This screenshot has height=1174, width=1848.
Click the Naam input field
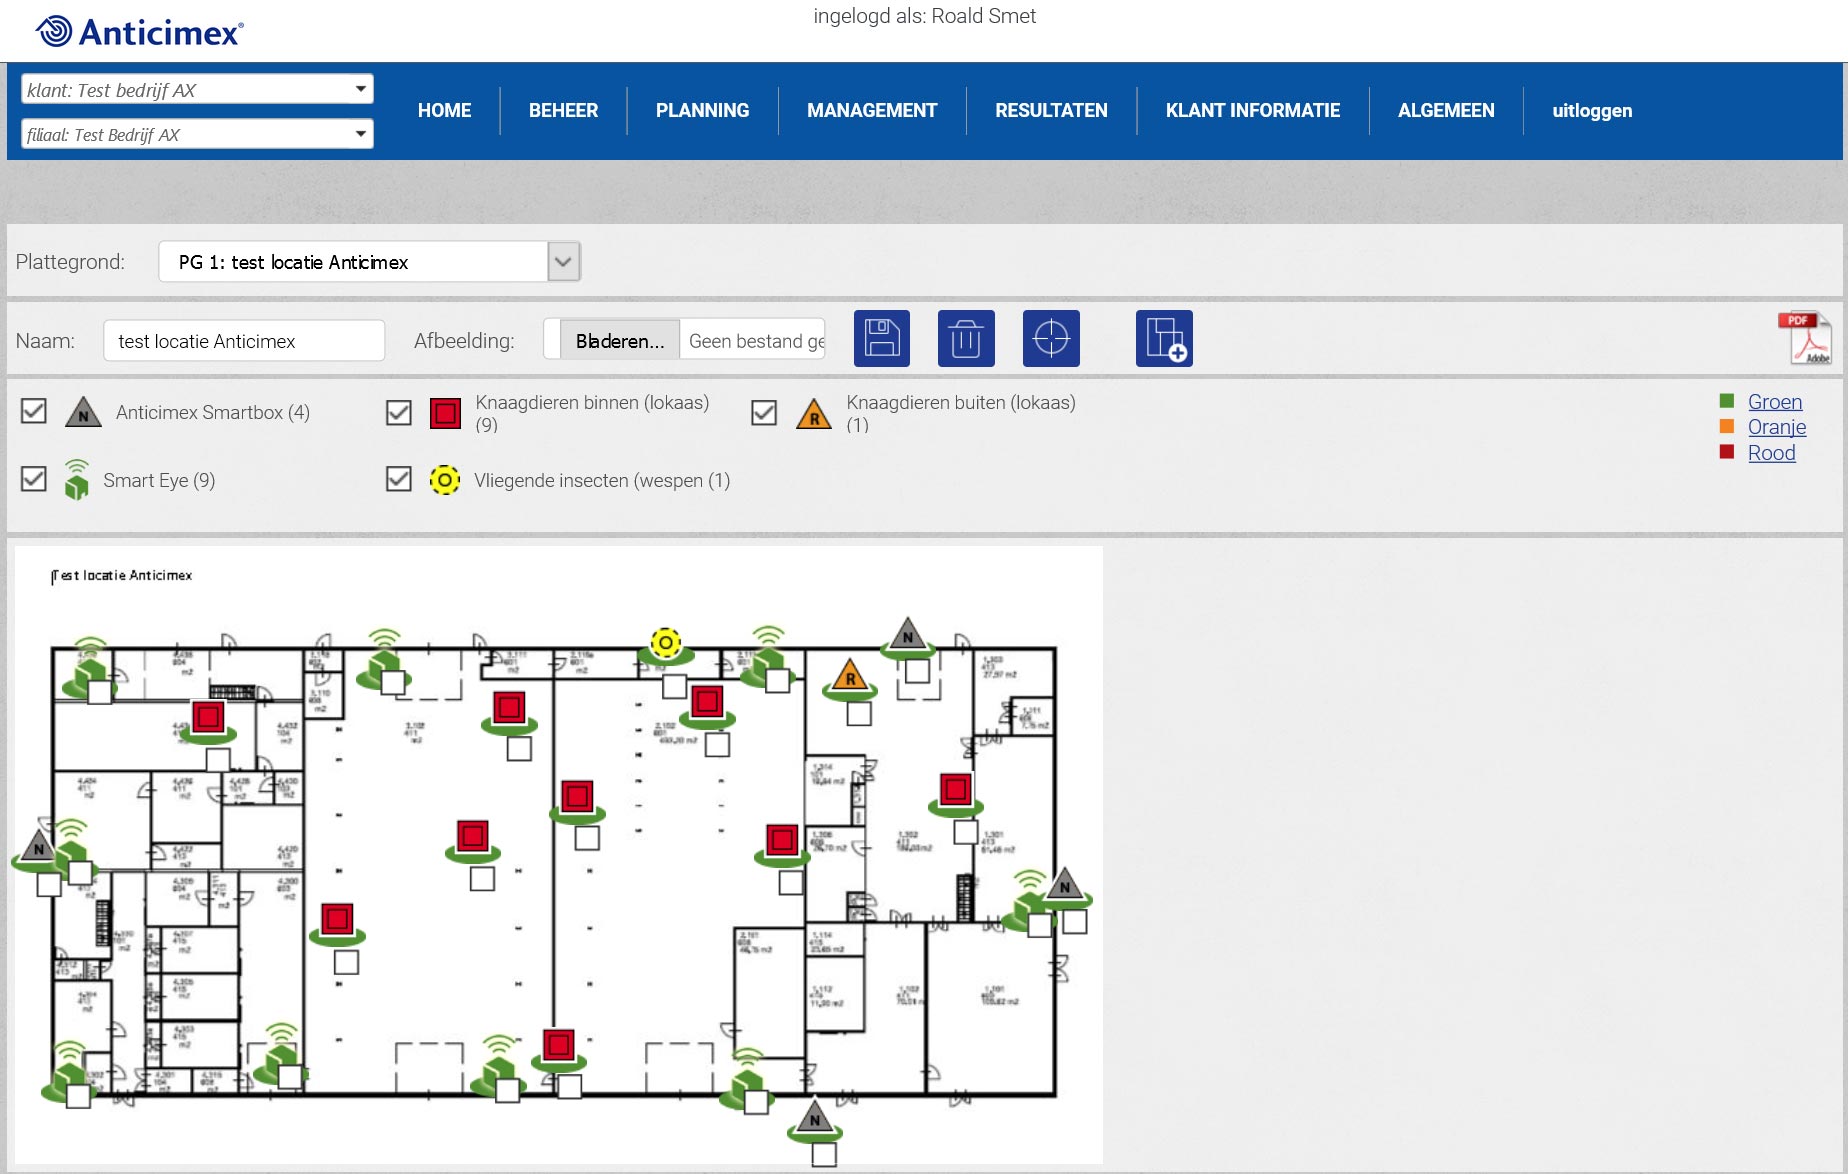click(244, 340)
